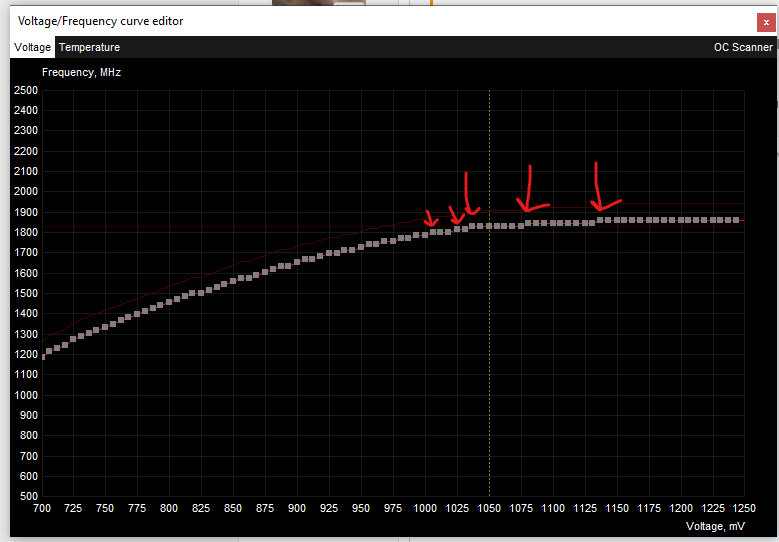Screen dimensions: 779x542
Task: Click the 875 voltage axis label
Action: tap(265, 508)
